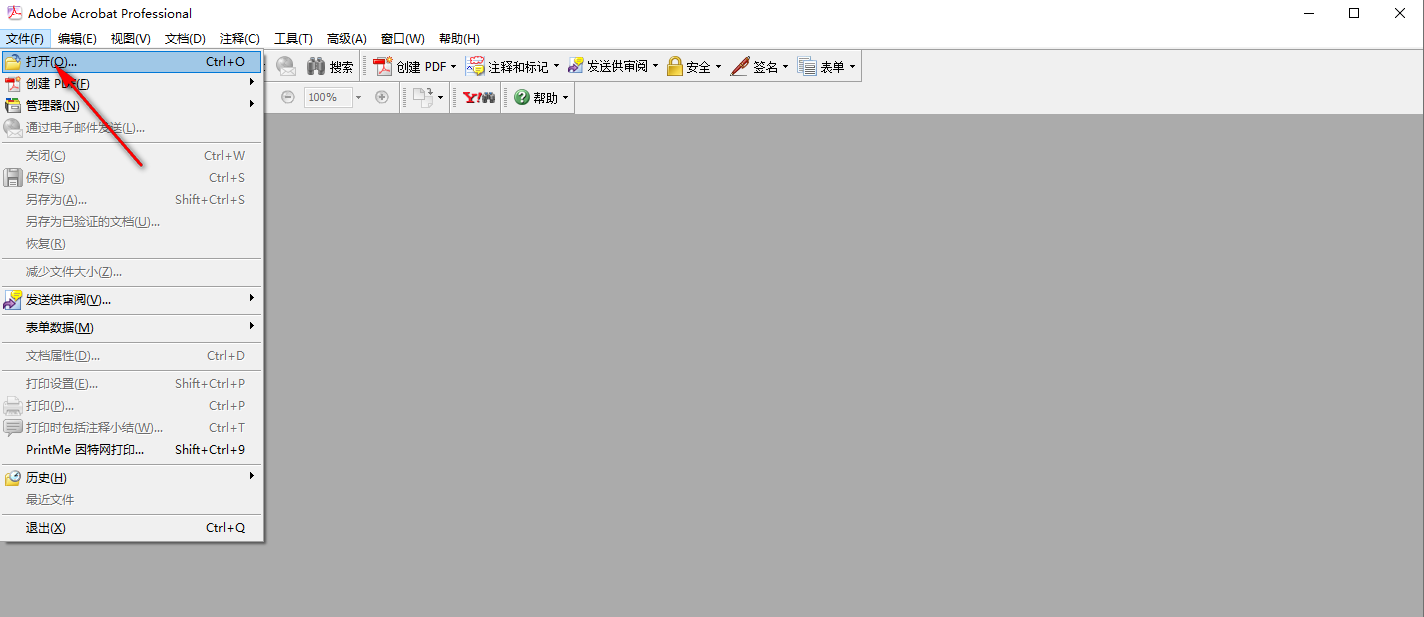Click the green Help (帮助) question mark icon

pyautogui.click(x=521, y=98)
